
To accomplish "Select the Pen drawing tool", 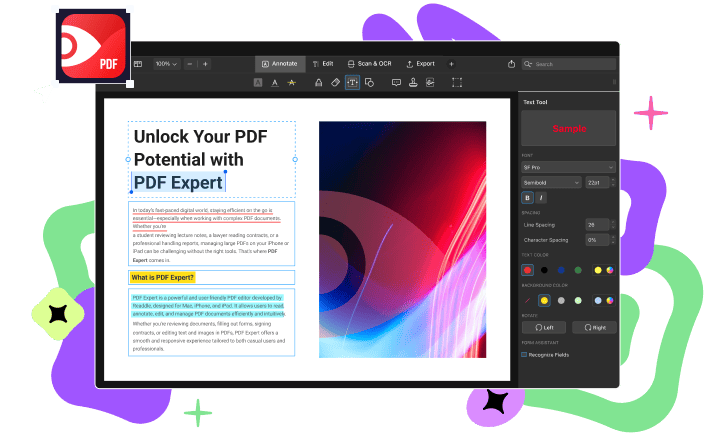I will 318,82.
